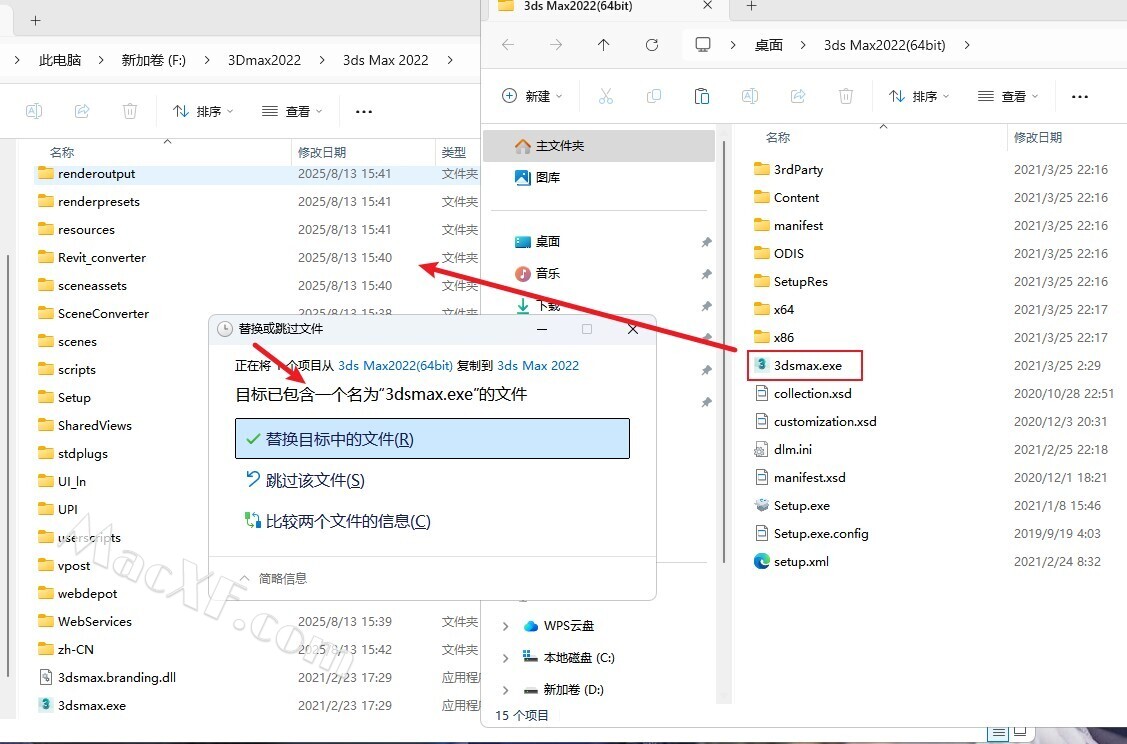This screenshot has height=744, width=1127.
Task: Open the 排序 dropdown in the right window
Action: pyautogui.click(x=919, y=96)
